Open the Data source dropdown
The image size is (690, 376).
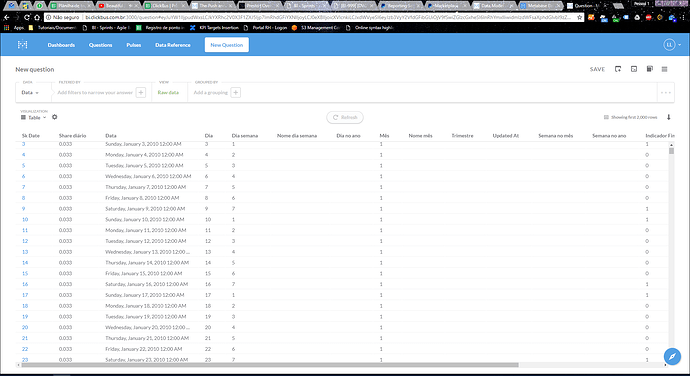coord(30,92)
